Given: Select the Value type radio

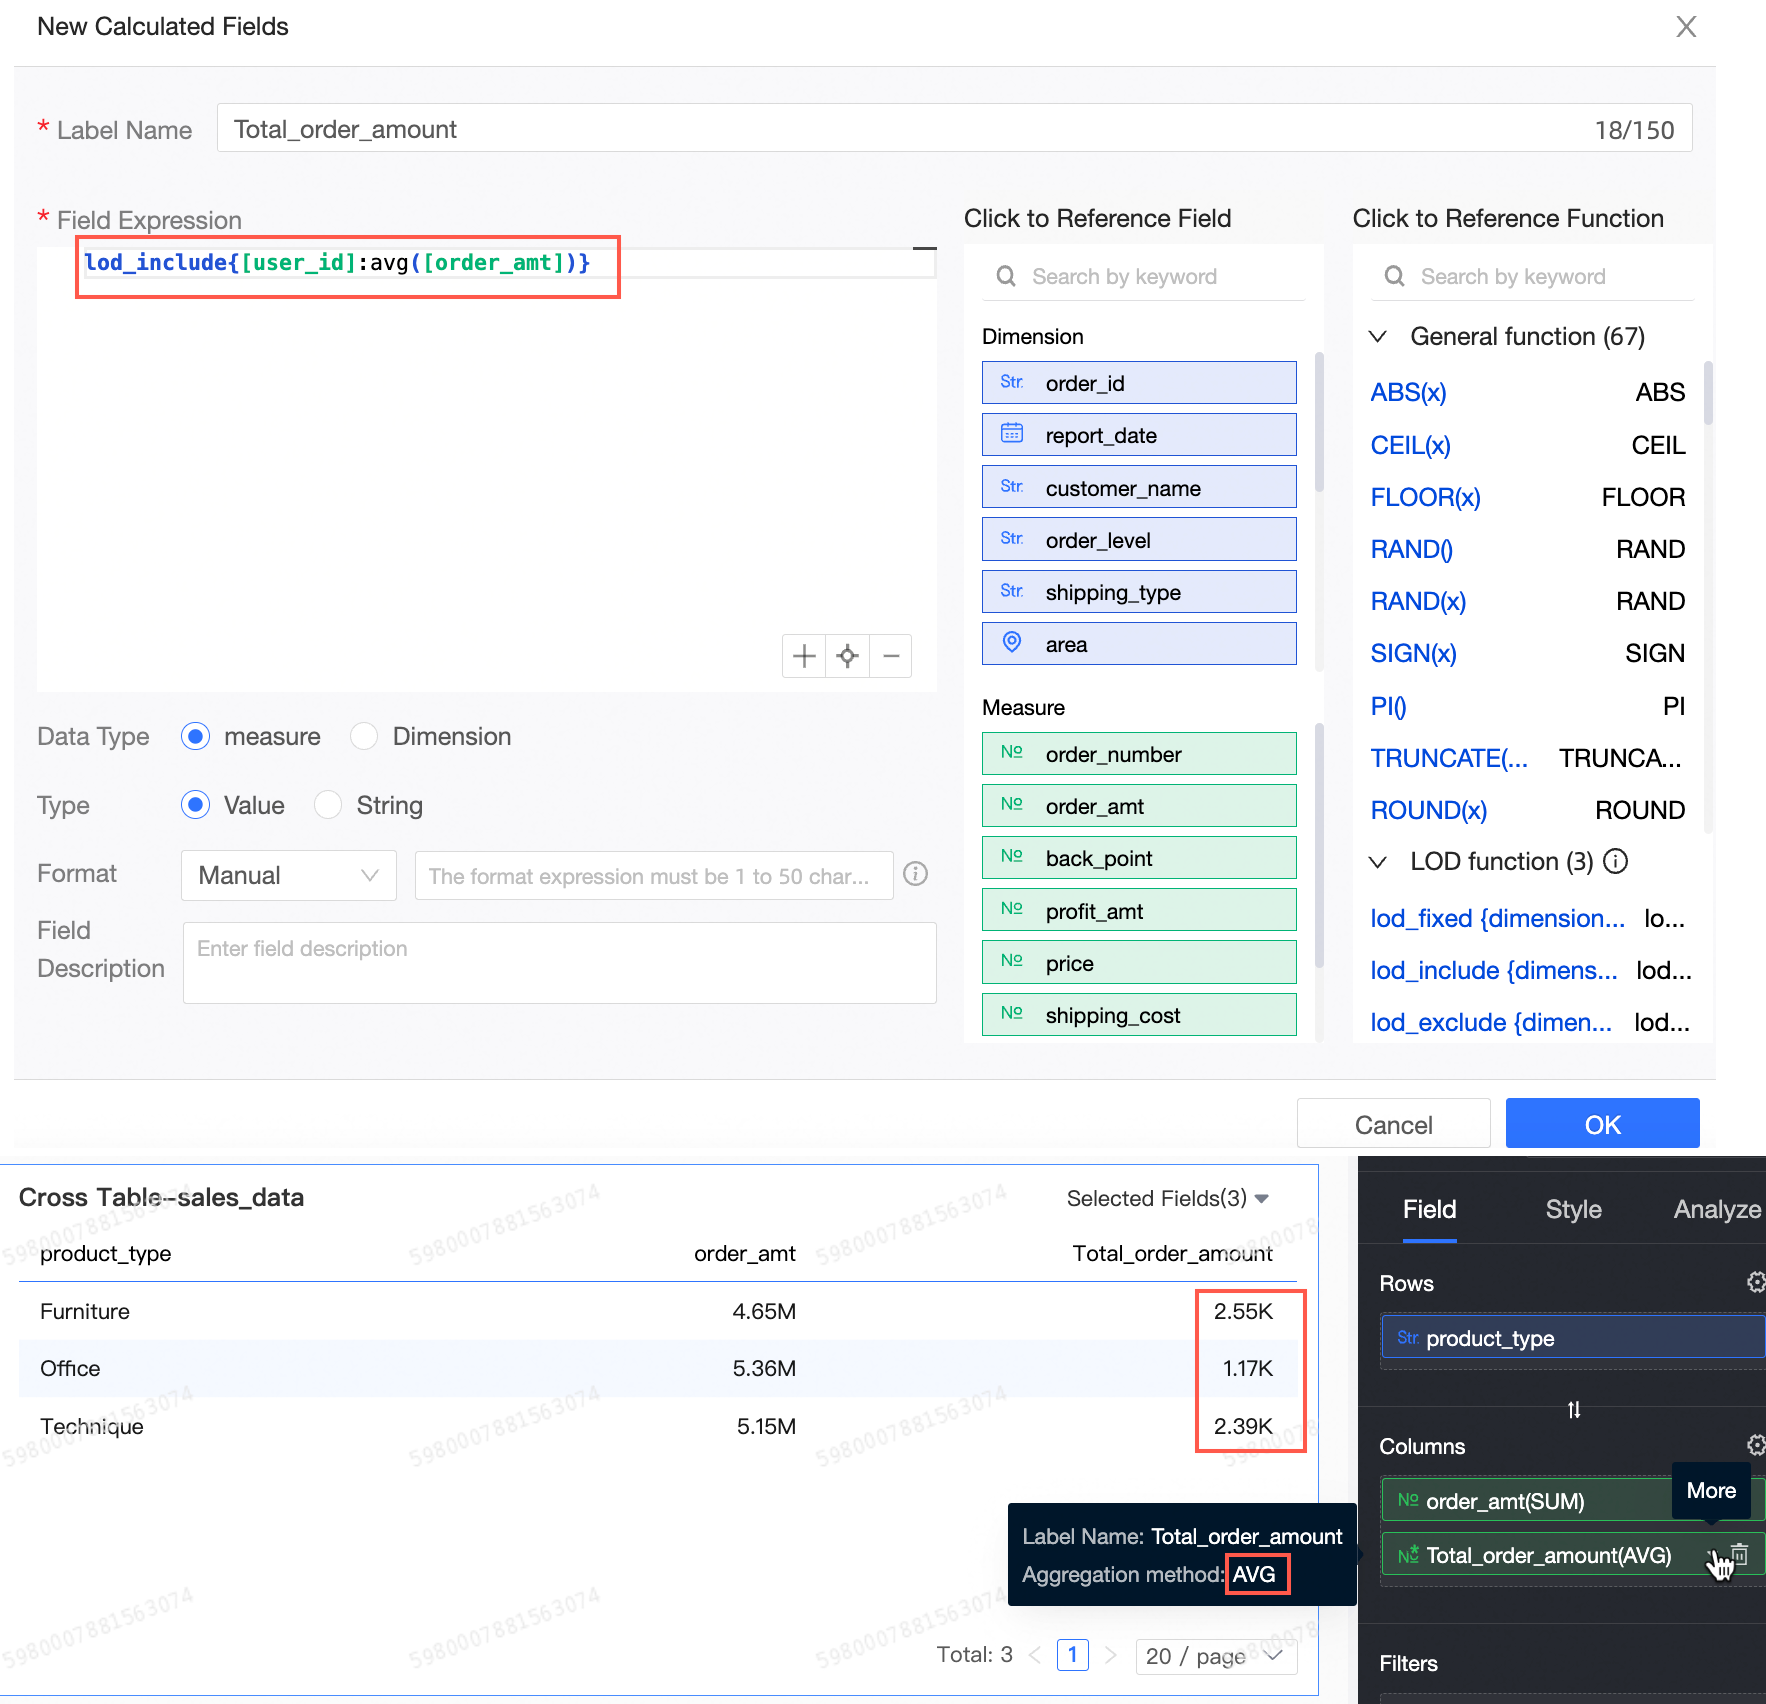Looking at the screenshot, I should tap(196, 805).
